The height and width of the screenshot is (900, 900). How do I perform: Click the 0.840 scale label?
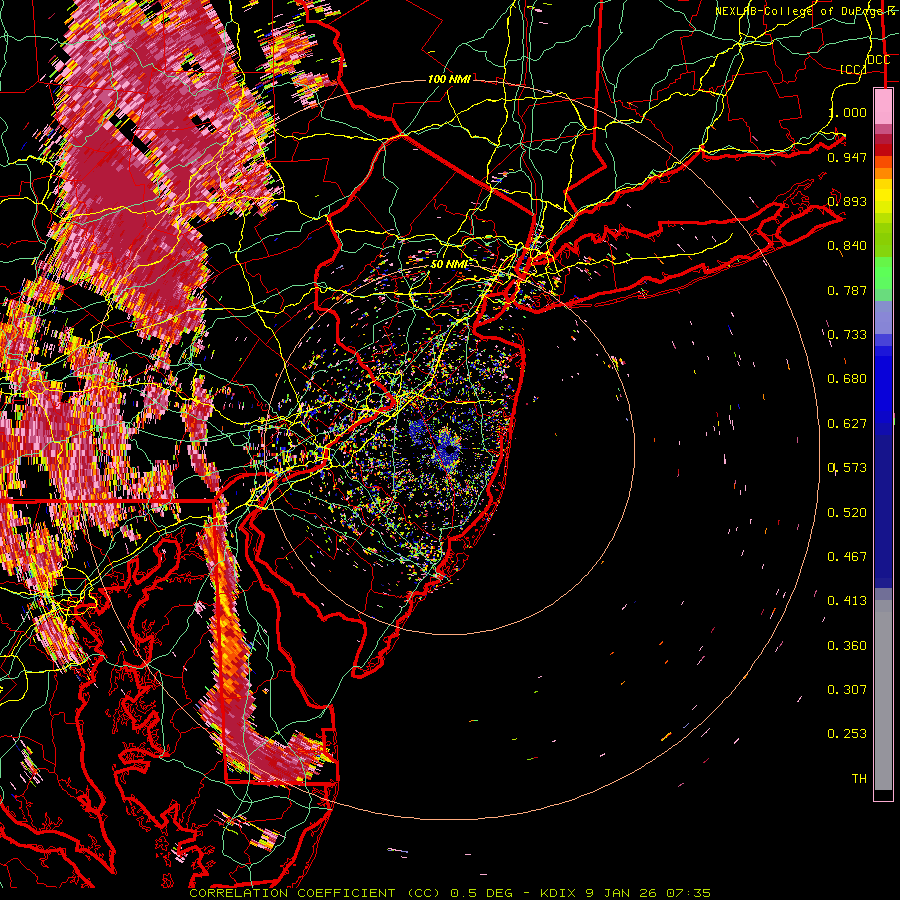click(847, 246)
